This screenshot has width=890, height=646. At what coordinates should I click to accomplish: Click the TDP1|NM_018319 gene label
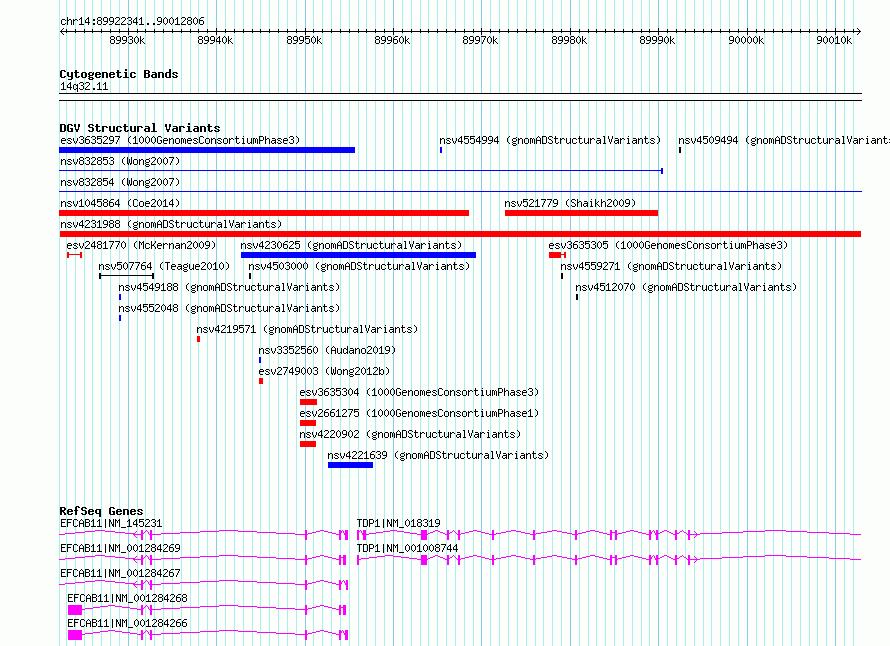coord(398,523)
